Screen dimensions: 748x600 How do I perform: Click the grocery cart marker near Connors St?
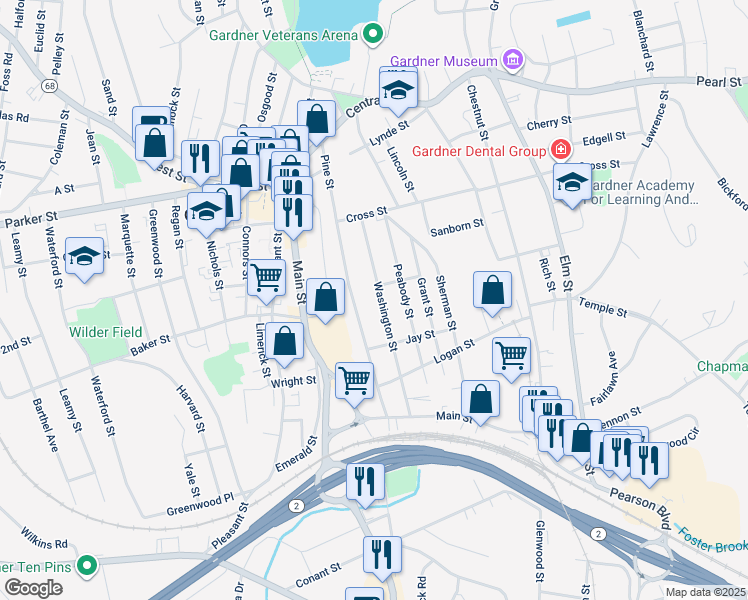click(266, 281)
